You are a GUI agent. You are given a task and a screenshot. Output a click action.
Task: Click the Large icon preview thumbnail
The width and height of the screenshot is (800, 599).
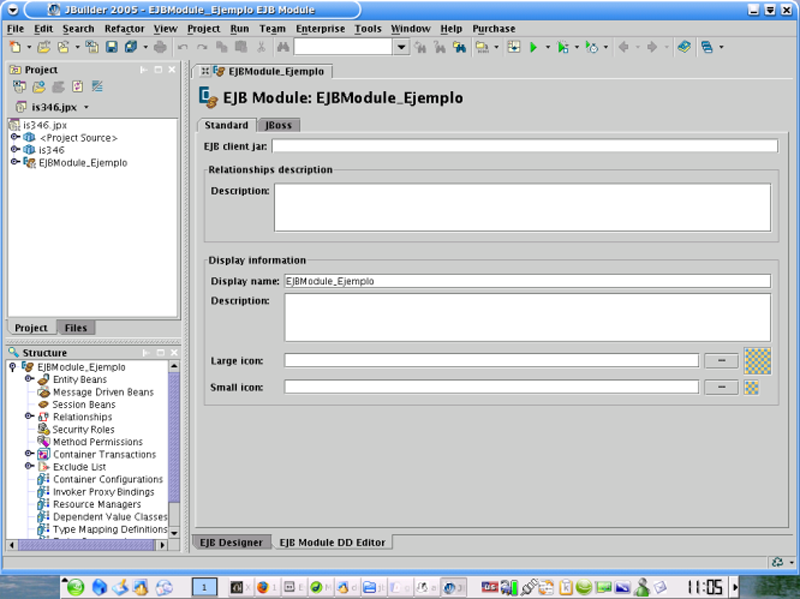click(x=756, y=360)
